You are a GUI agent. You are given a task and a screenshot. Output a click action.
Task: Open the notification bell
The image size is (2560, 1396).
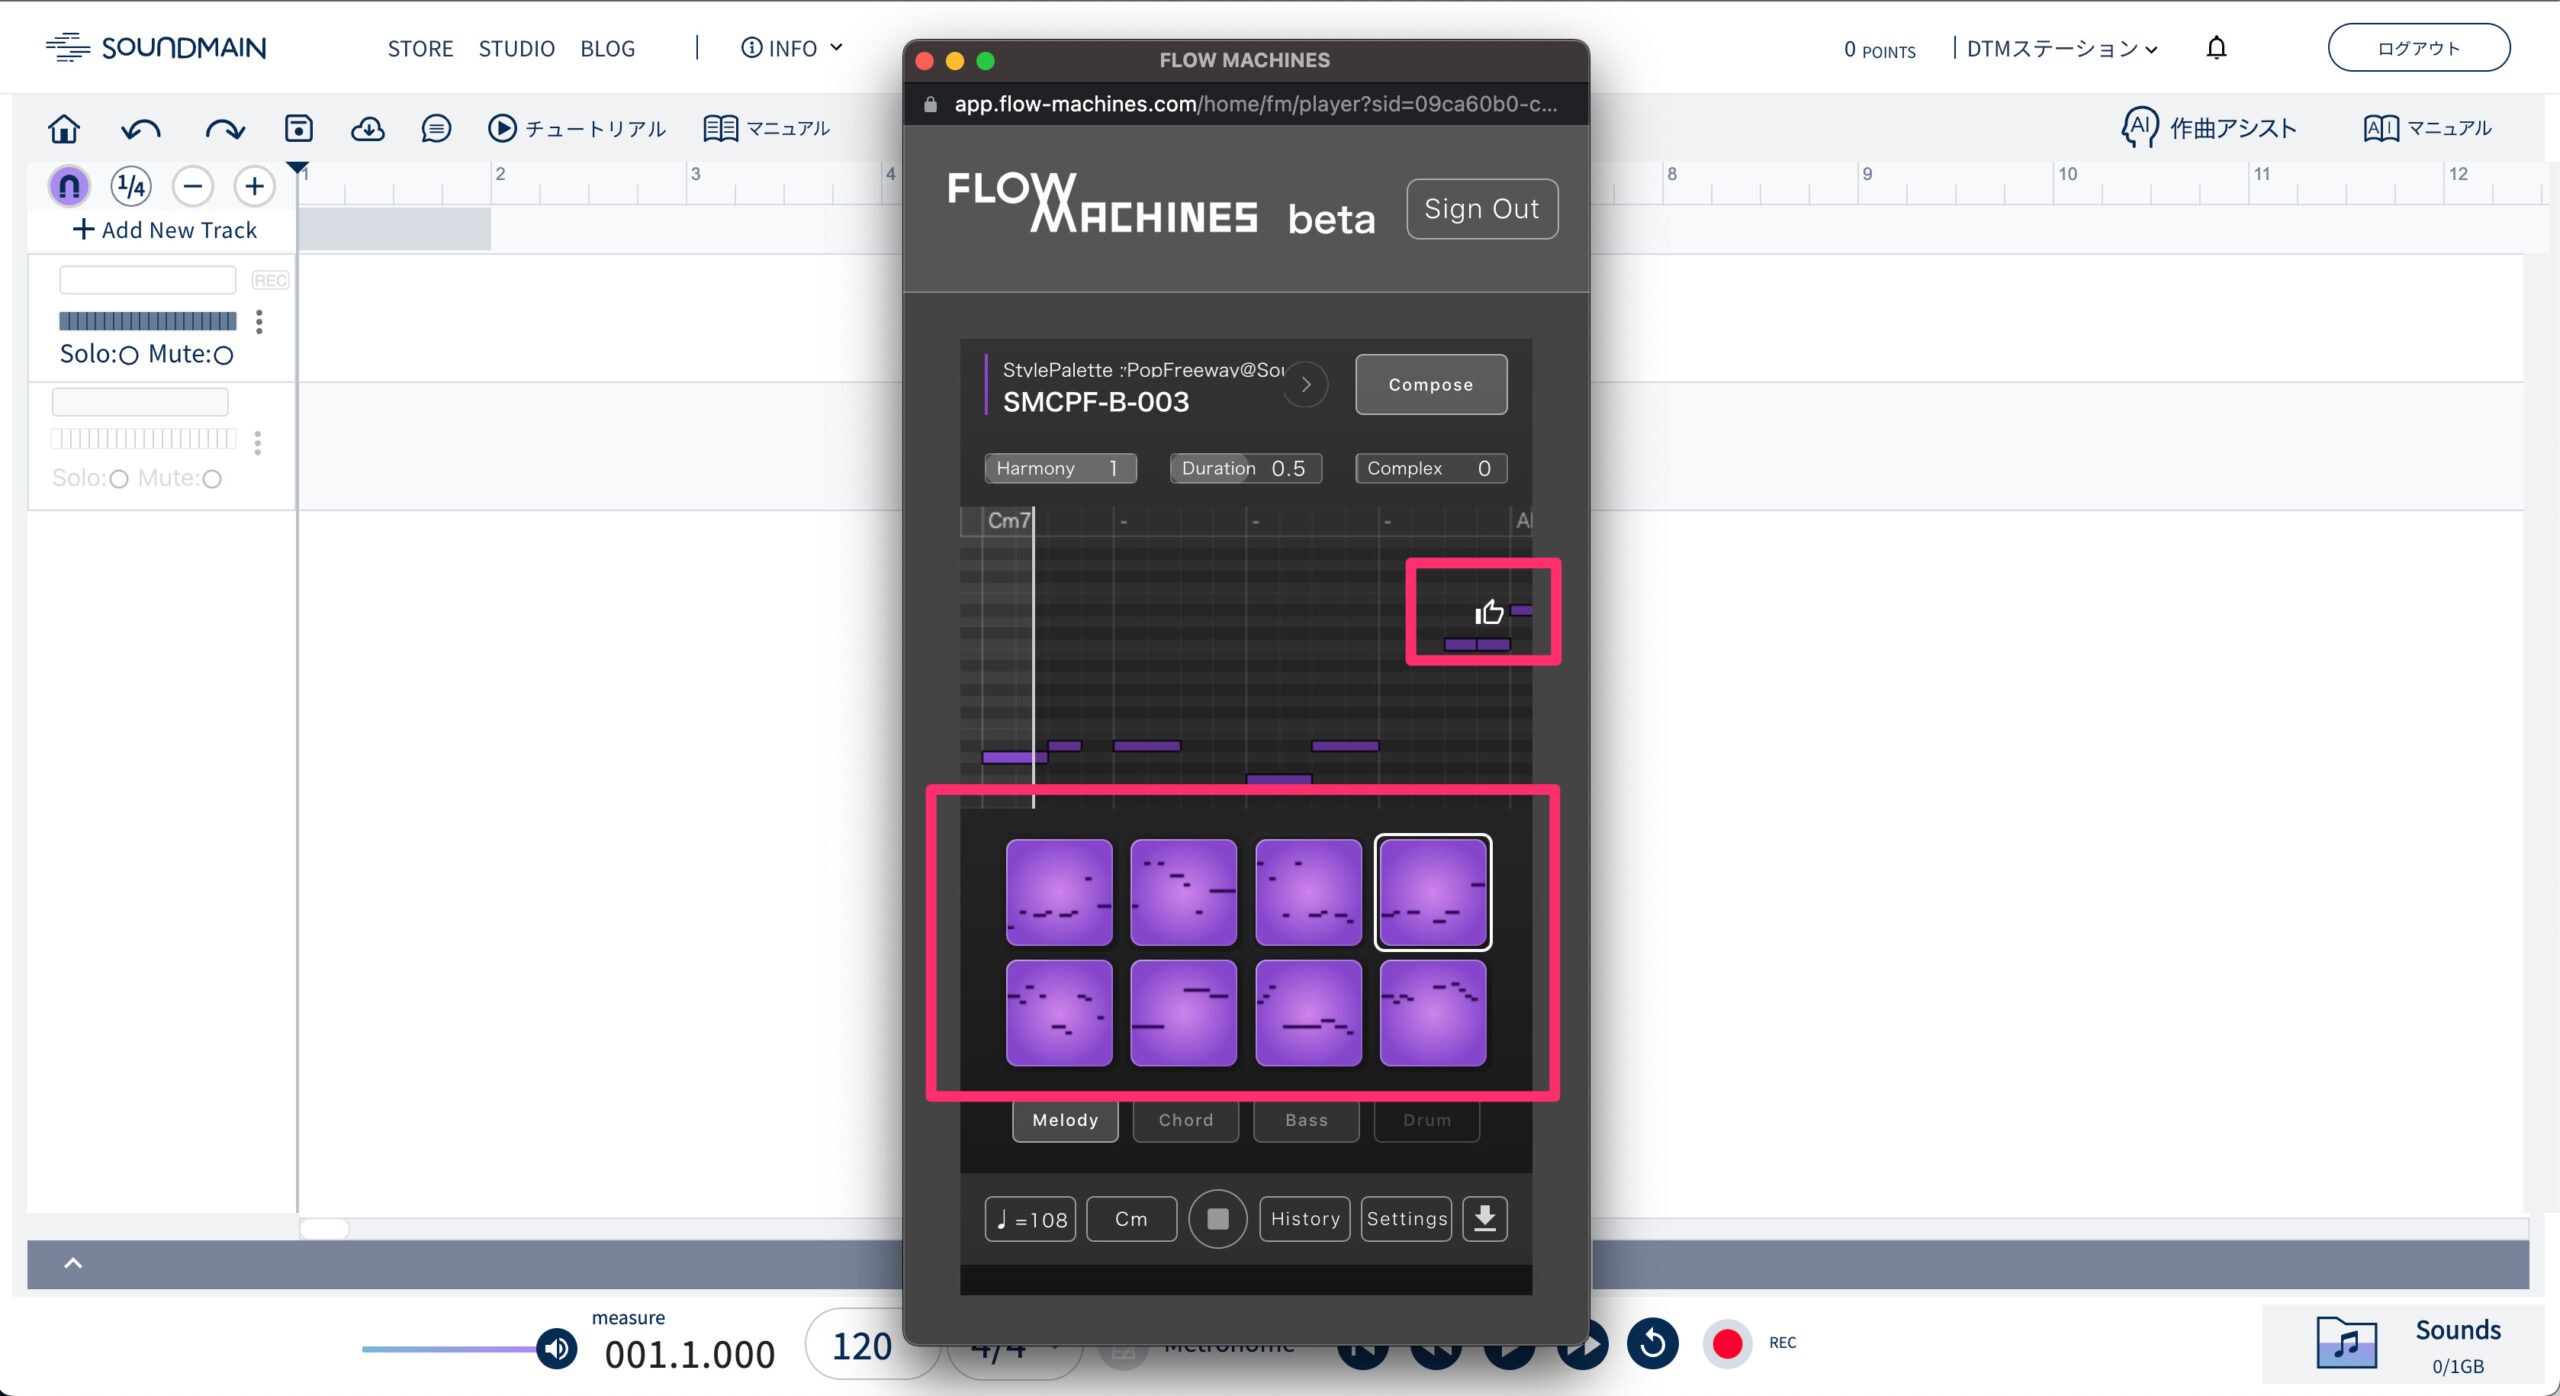[2217, 48]
